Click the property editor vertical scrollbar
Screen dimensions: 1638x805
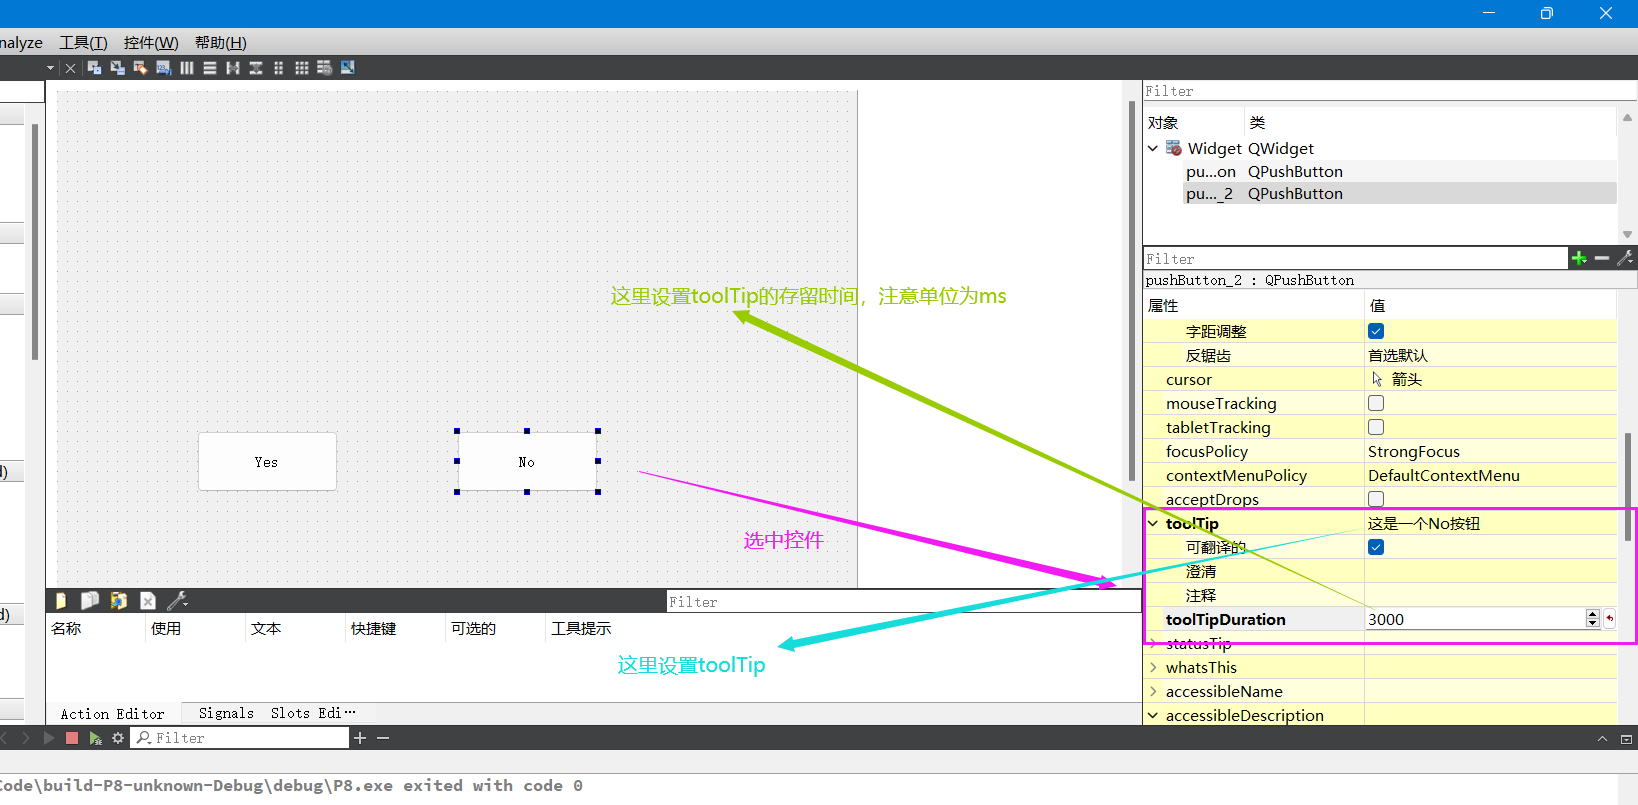(1628, 487)
